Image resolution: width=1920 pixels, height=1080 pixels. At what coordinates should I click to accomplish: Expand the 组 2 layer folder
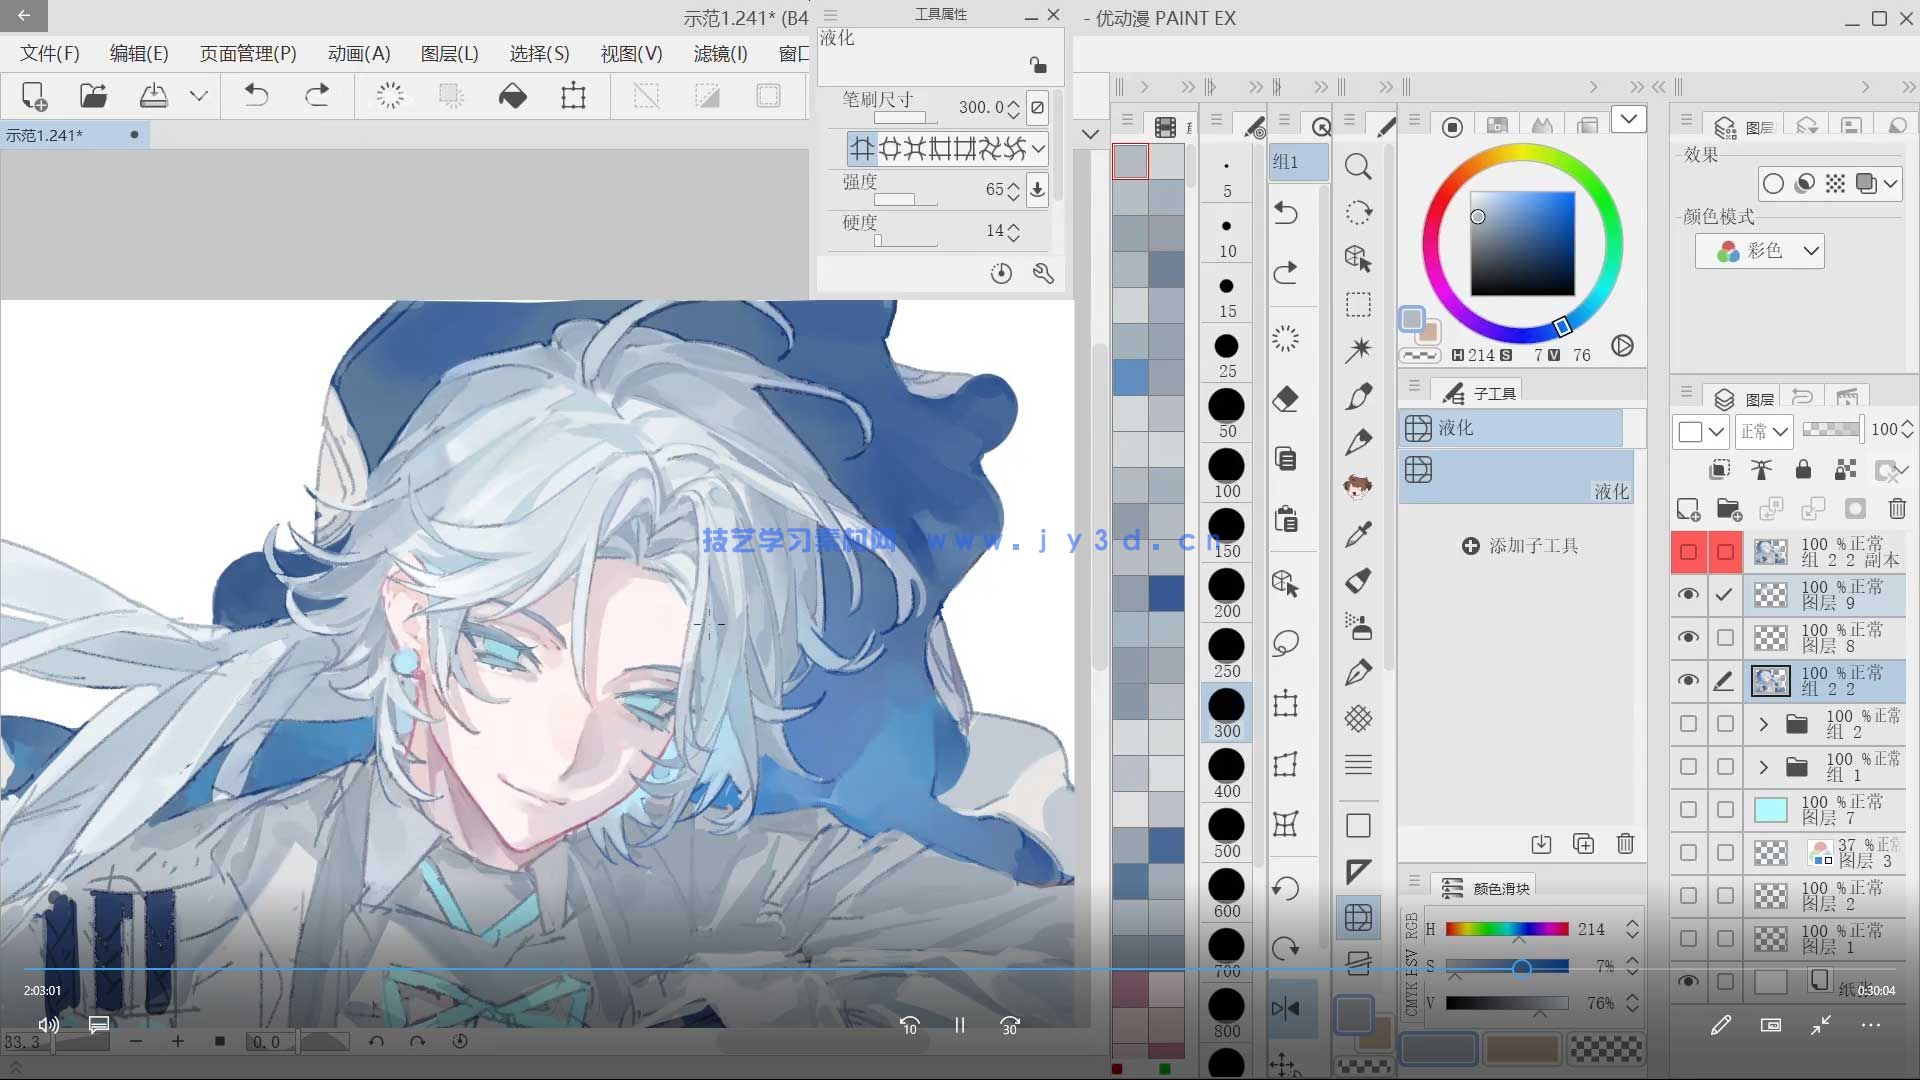point(1763,723)
